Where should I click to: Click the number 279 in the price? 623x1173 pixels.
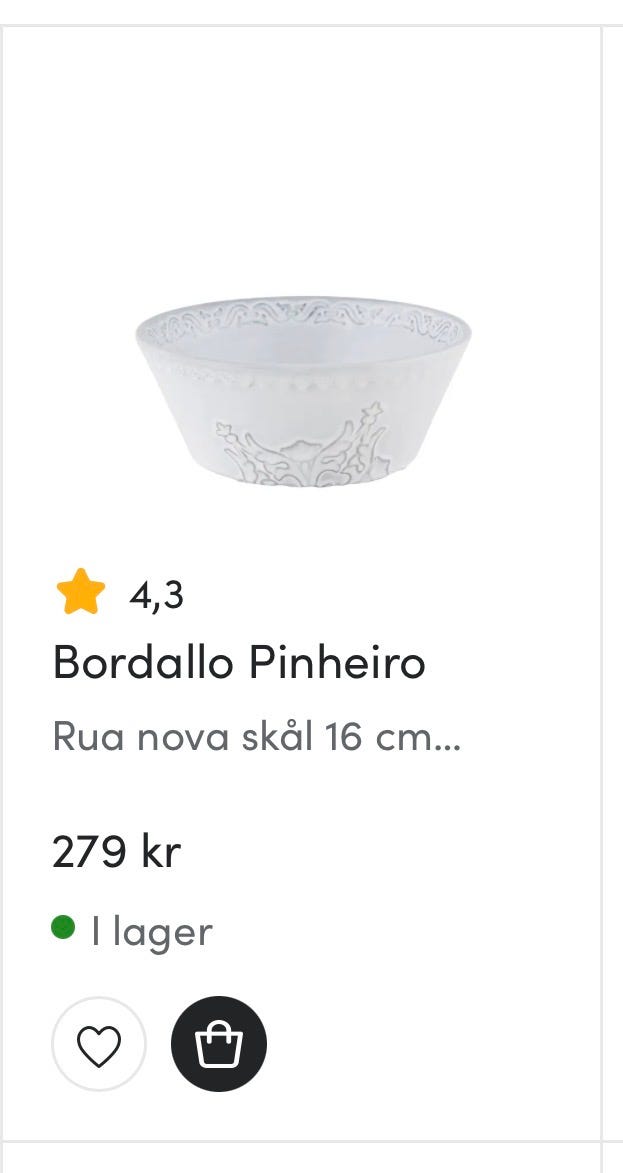(x=90, y=852)
